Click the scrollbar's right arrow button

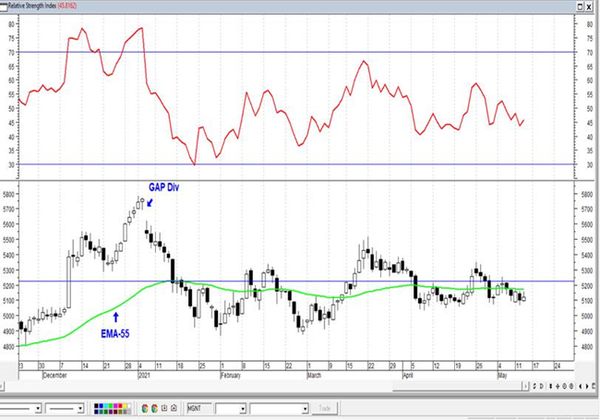point(525,386)
